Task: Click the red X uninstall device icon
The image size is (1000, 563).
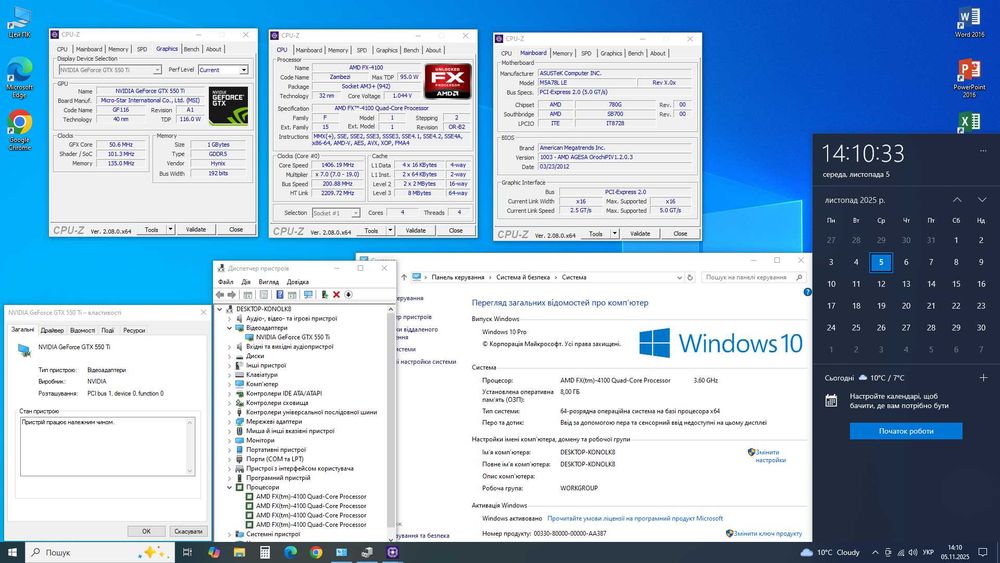Action: coord(336,295)
